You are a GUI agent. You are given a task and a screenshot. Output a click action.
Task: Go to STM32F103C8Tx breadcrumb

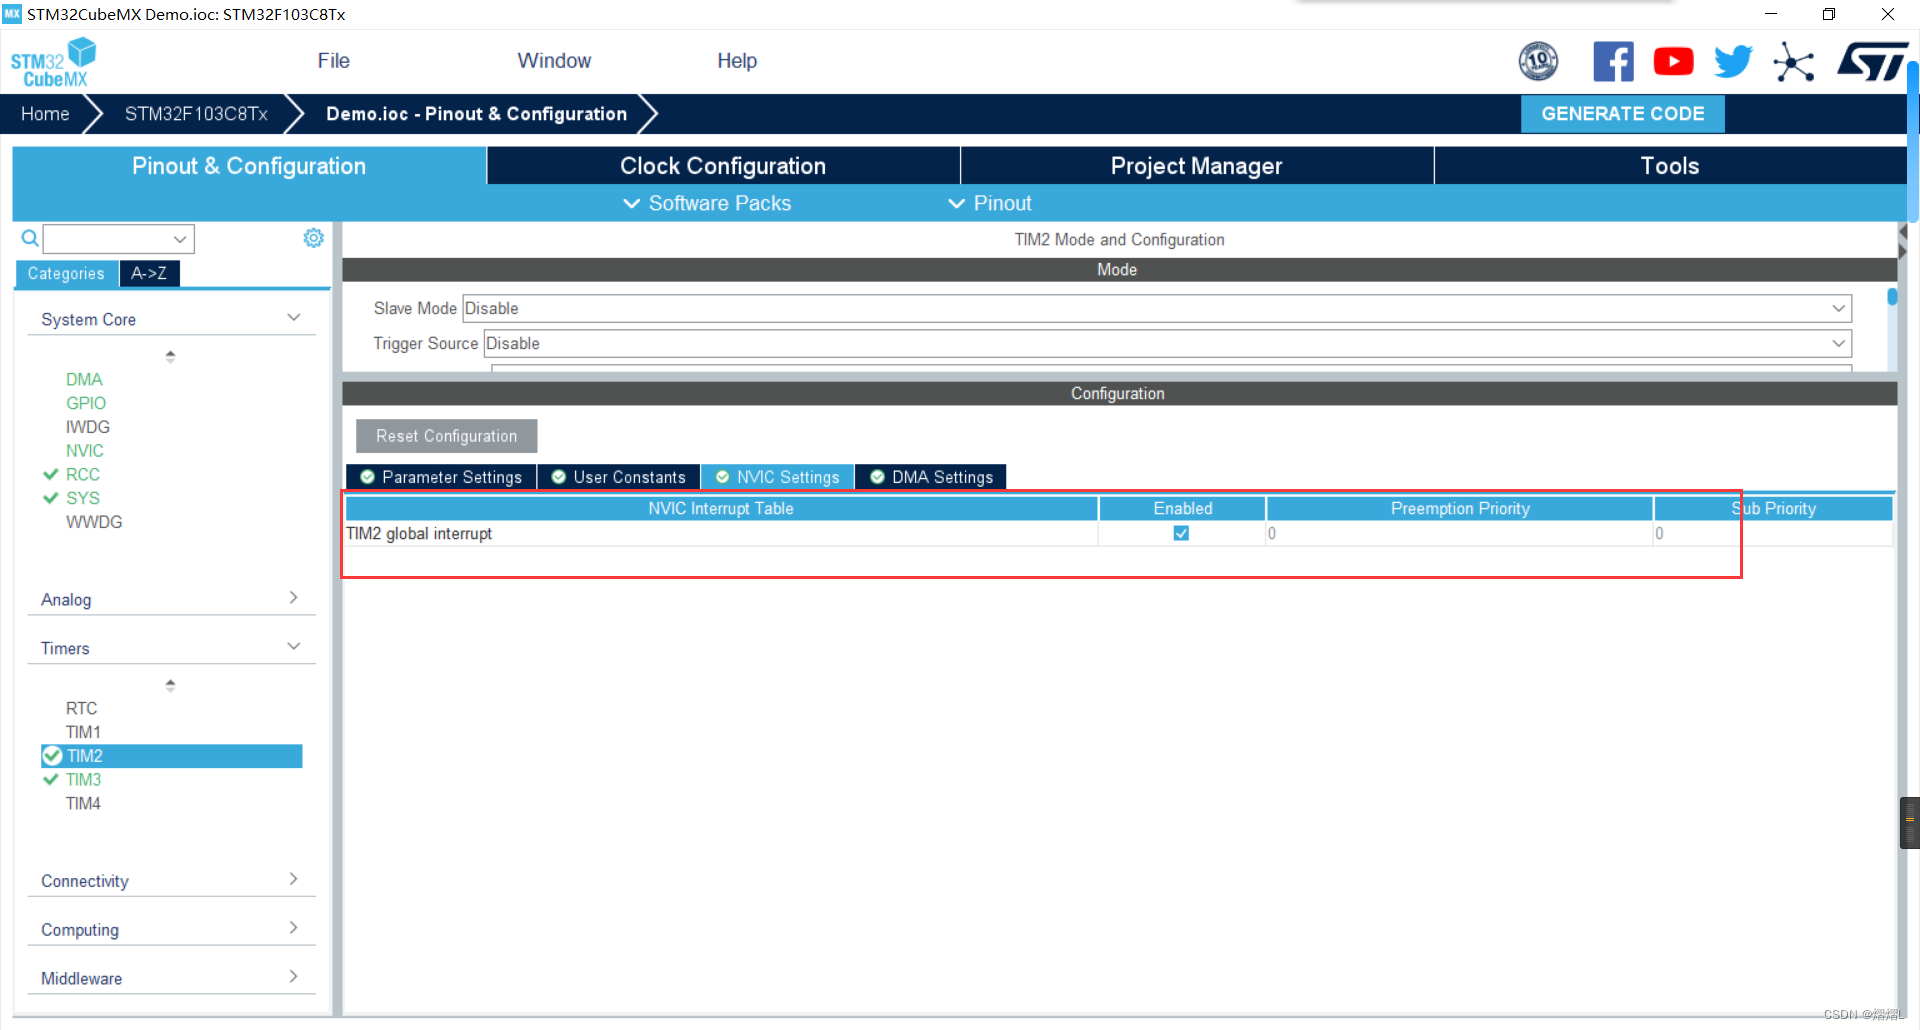[x=196, y=114]
